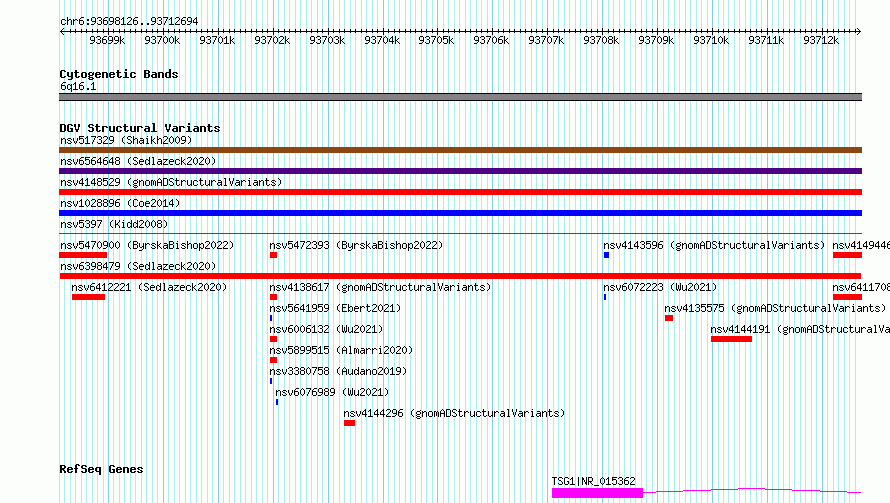Click the nsv3380758 (Audano2019) label
The image size is (890, 503).
[338, 371]
